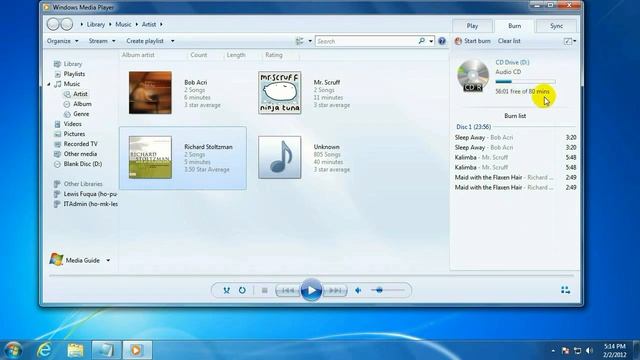The height and width of the screenshot is (360, 640).
Task: Select Library in the navigation tree
Action: click(x=73, y=64)
